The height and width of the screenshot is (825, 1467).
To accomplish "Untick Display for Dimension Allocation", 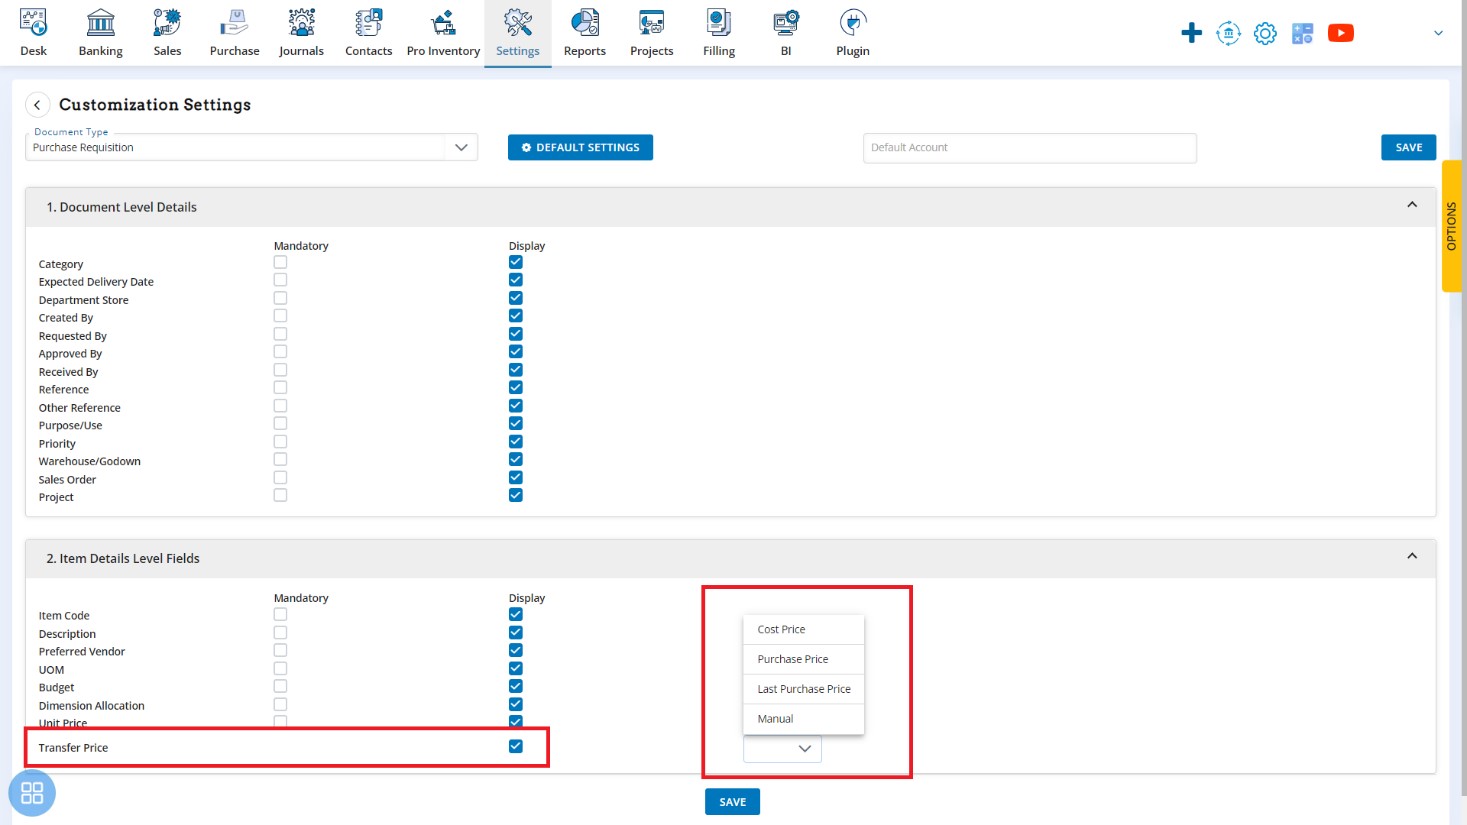I will pos(516,705).
